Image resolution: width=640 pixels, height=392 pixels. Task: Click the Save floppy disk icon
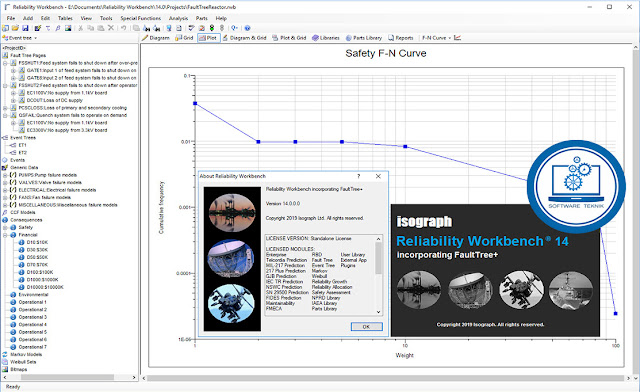25,28
